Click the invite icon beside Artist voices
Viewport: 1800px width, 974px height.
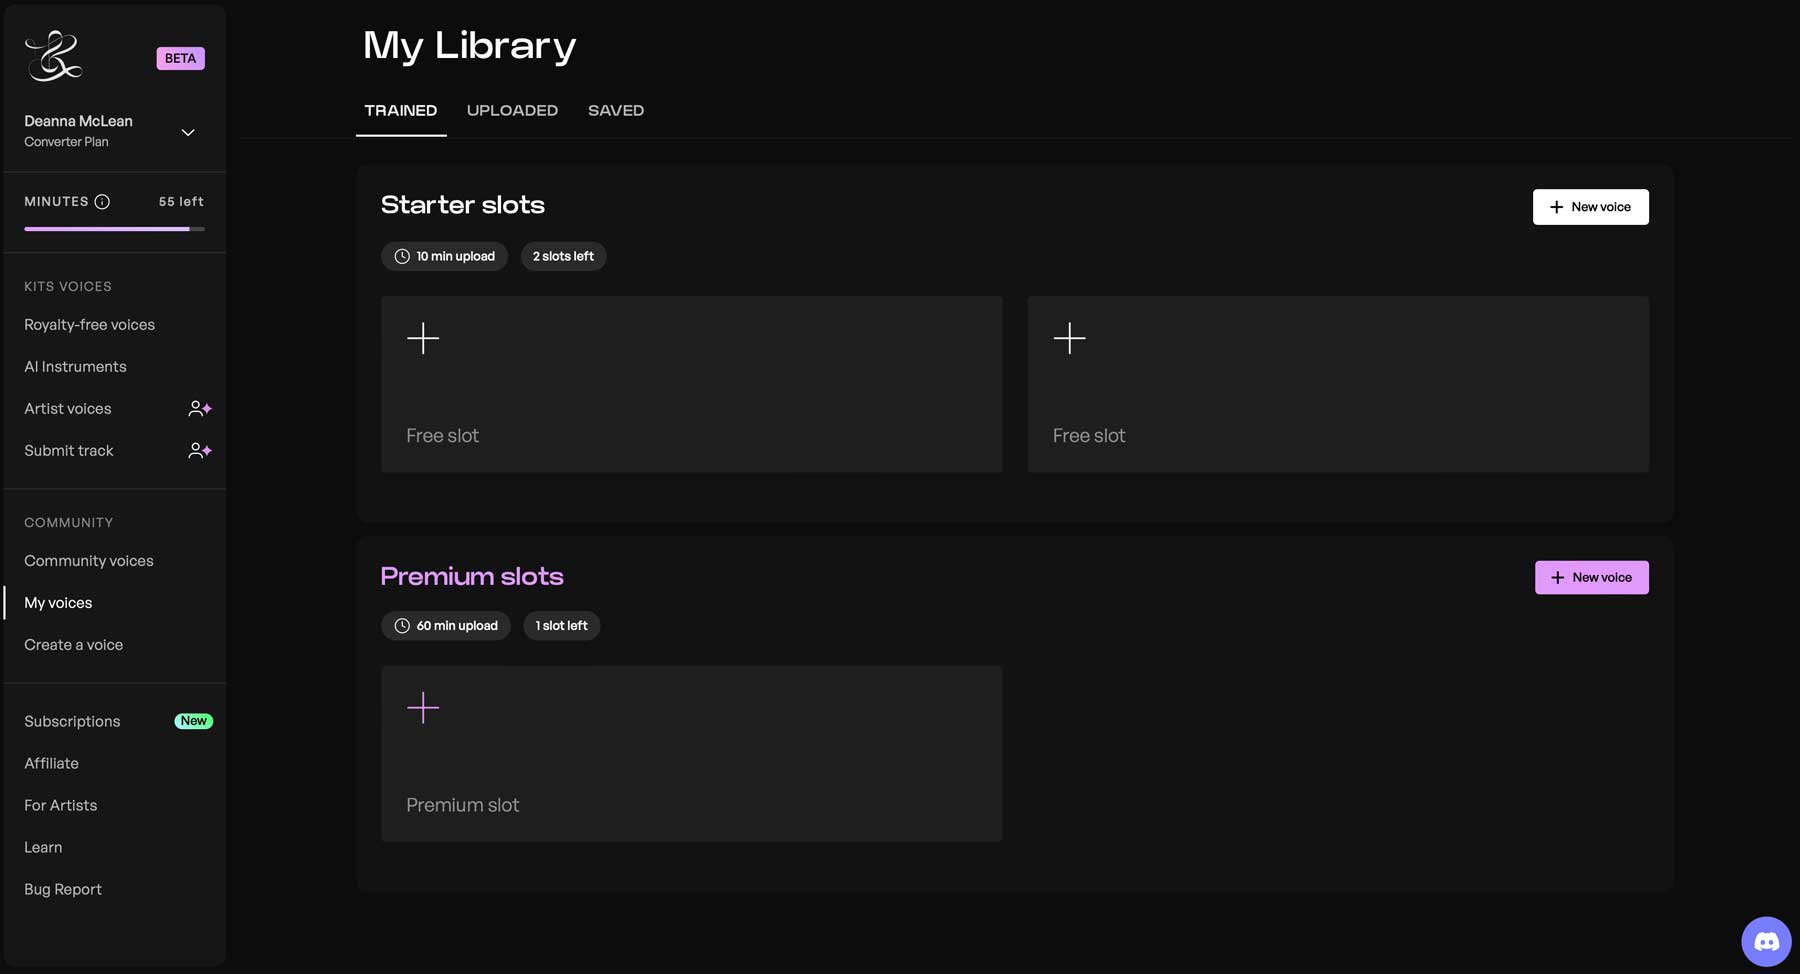tap(199, 408)
